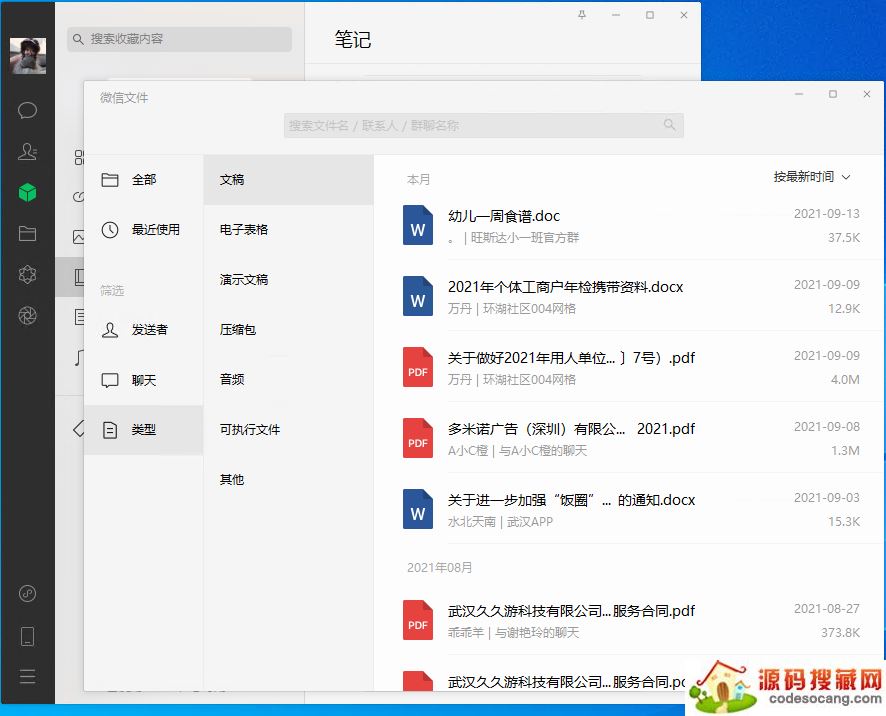Select the 最近使用 filter
This screenshot has width=886, height=716.
[144, 229]
